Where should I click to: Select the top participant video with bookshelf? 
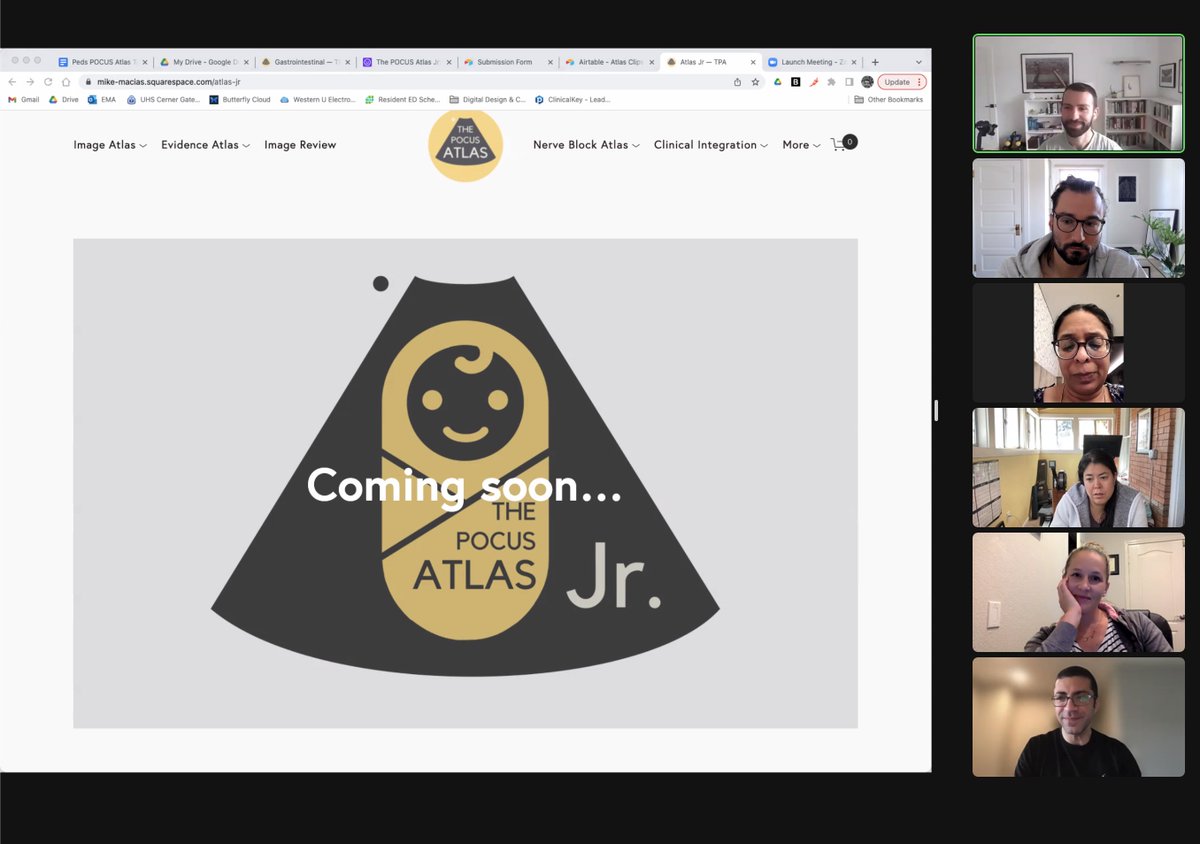(x=1078, y=94)
